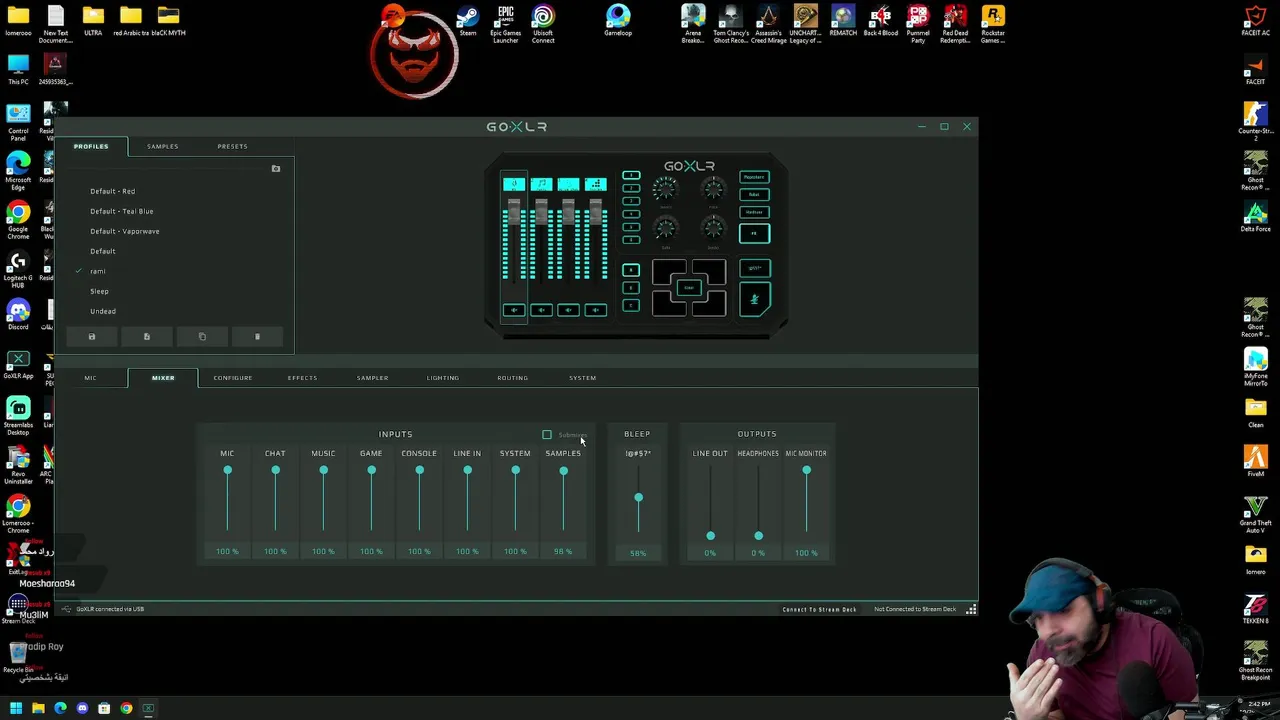The height and width of the screenshot is (720, 1280).
Task: Select the rami profile
Action: 97,271
